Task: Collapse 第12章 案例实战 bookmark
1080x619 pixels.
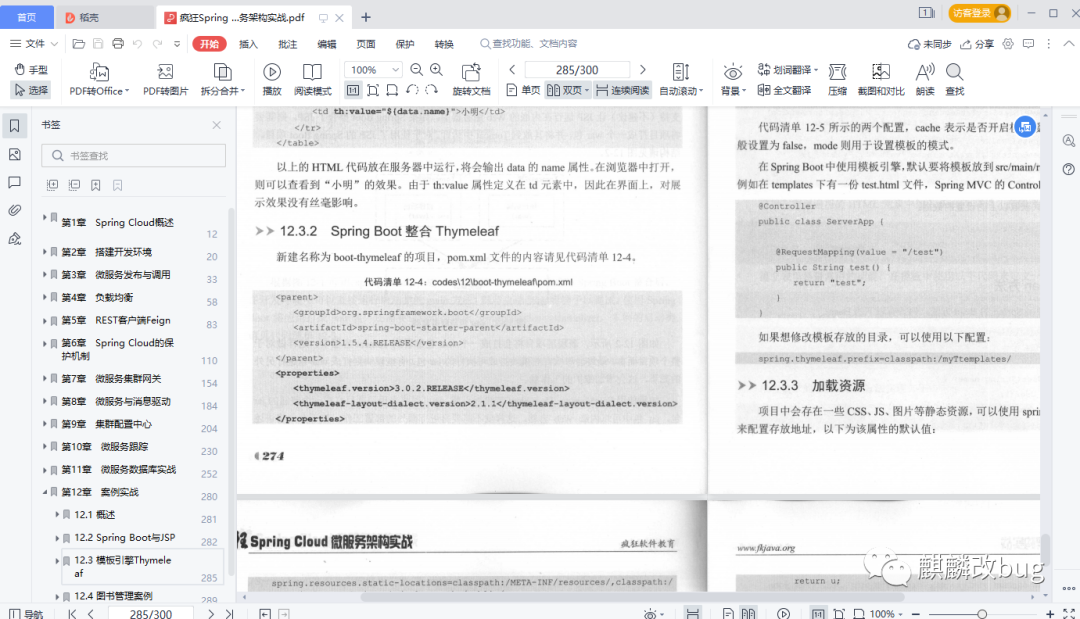Action: click(x=44, y=492)
